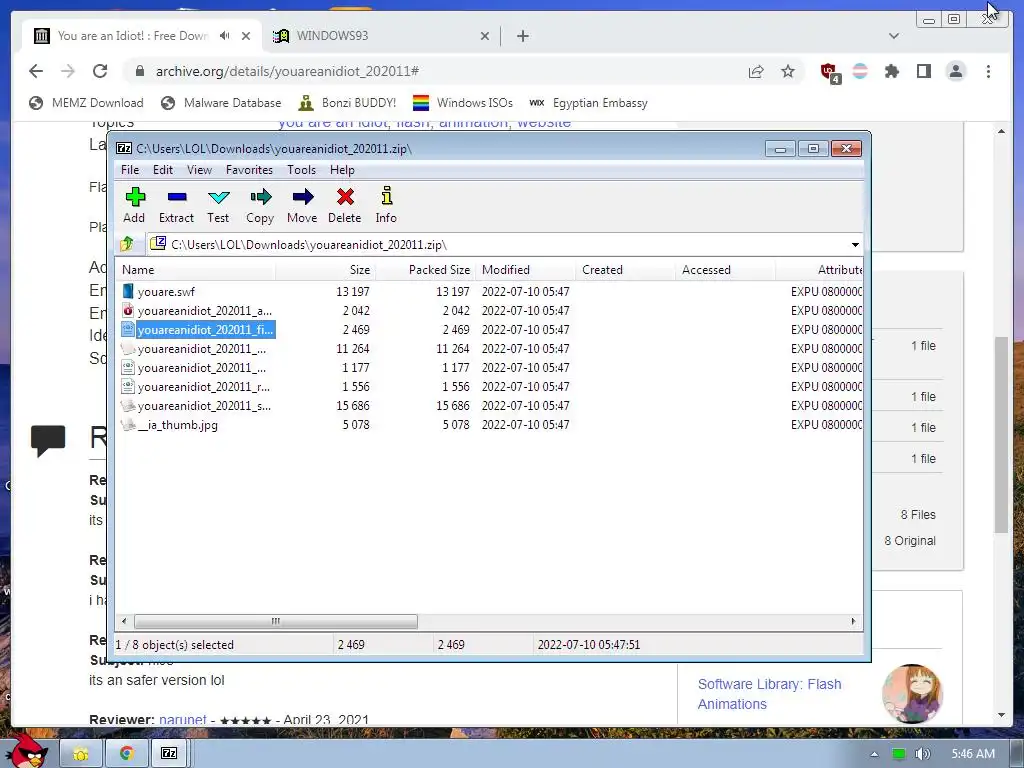Click the taskbar clock showing 5:46 AM
This screenshot has height=768, width=1024.
973,754
